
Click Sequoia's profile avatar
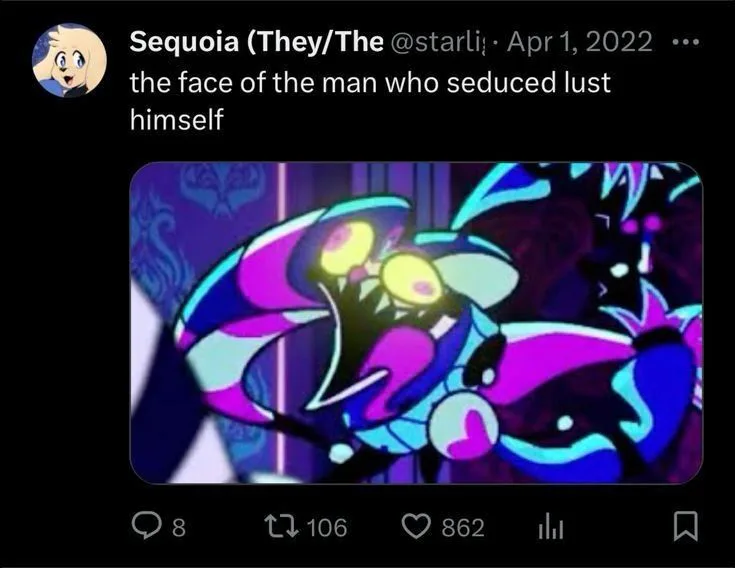click(x=69, y=59)
